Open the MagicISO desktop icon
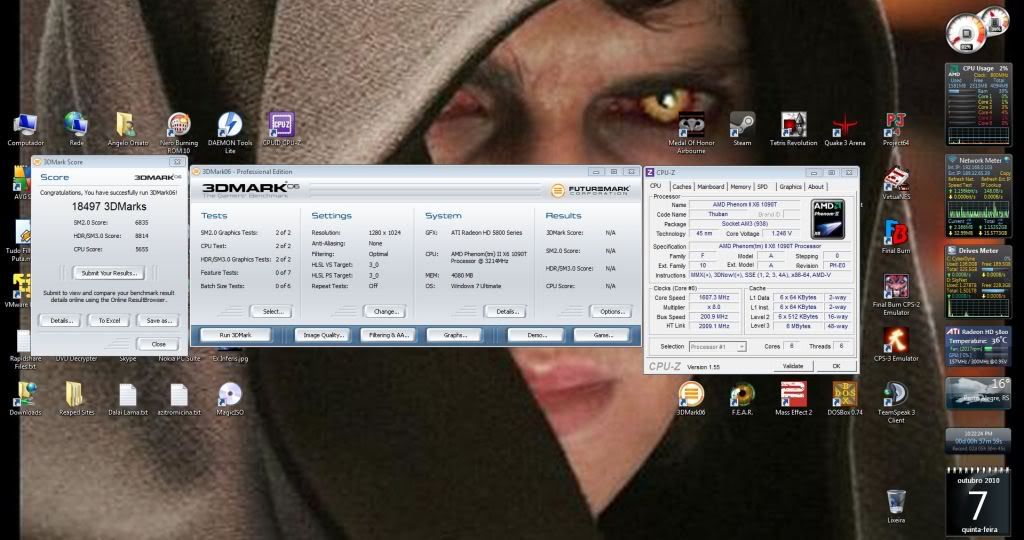Image resolution: width=1024 pixels, height=540 pixels. coord(229,395)
